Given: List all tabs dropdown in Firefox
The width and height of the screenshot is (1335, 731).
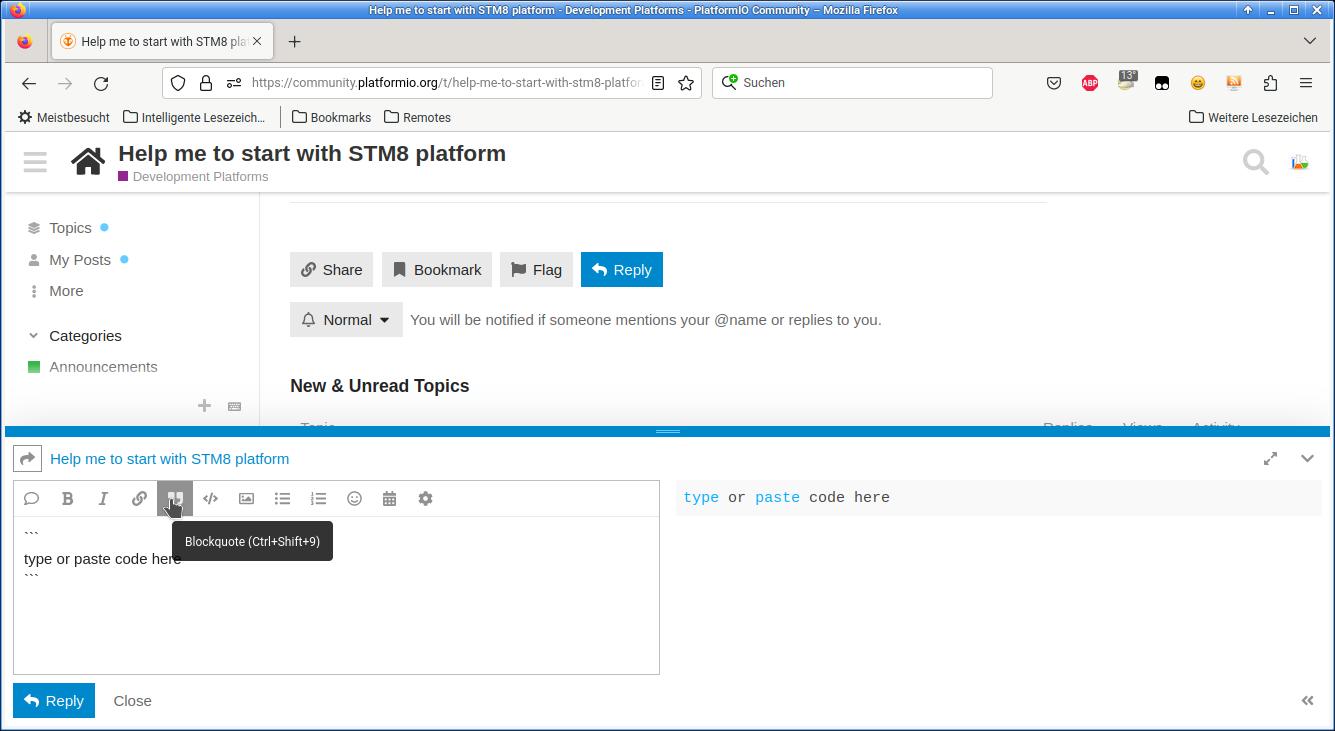Looking at the screenshot, I should pyautogui.click(x=1310, y=42).
